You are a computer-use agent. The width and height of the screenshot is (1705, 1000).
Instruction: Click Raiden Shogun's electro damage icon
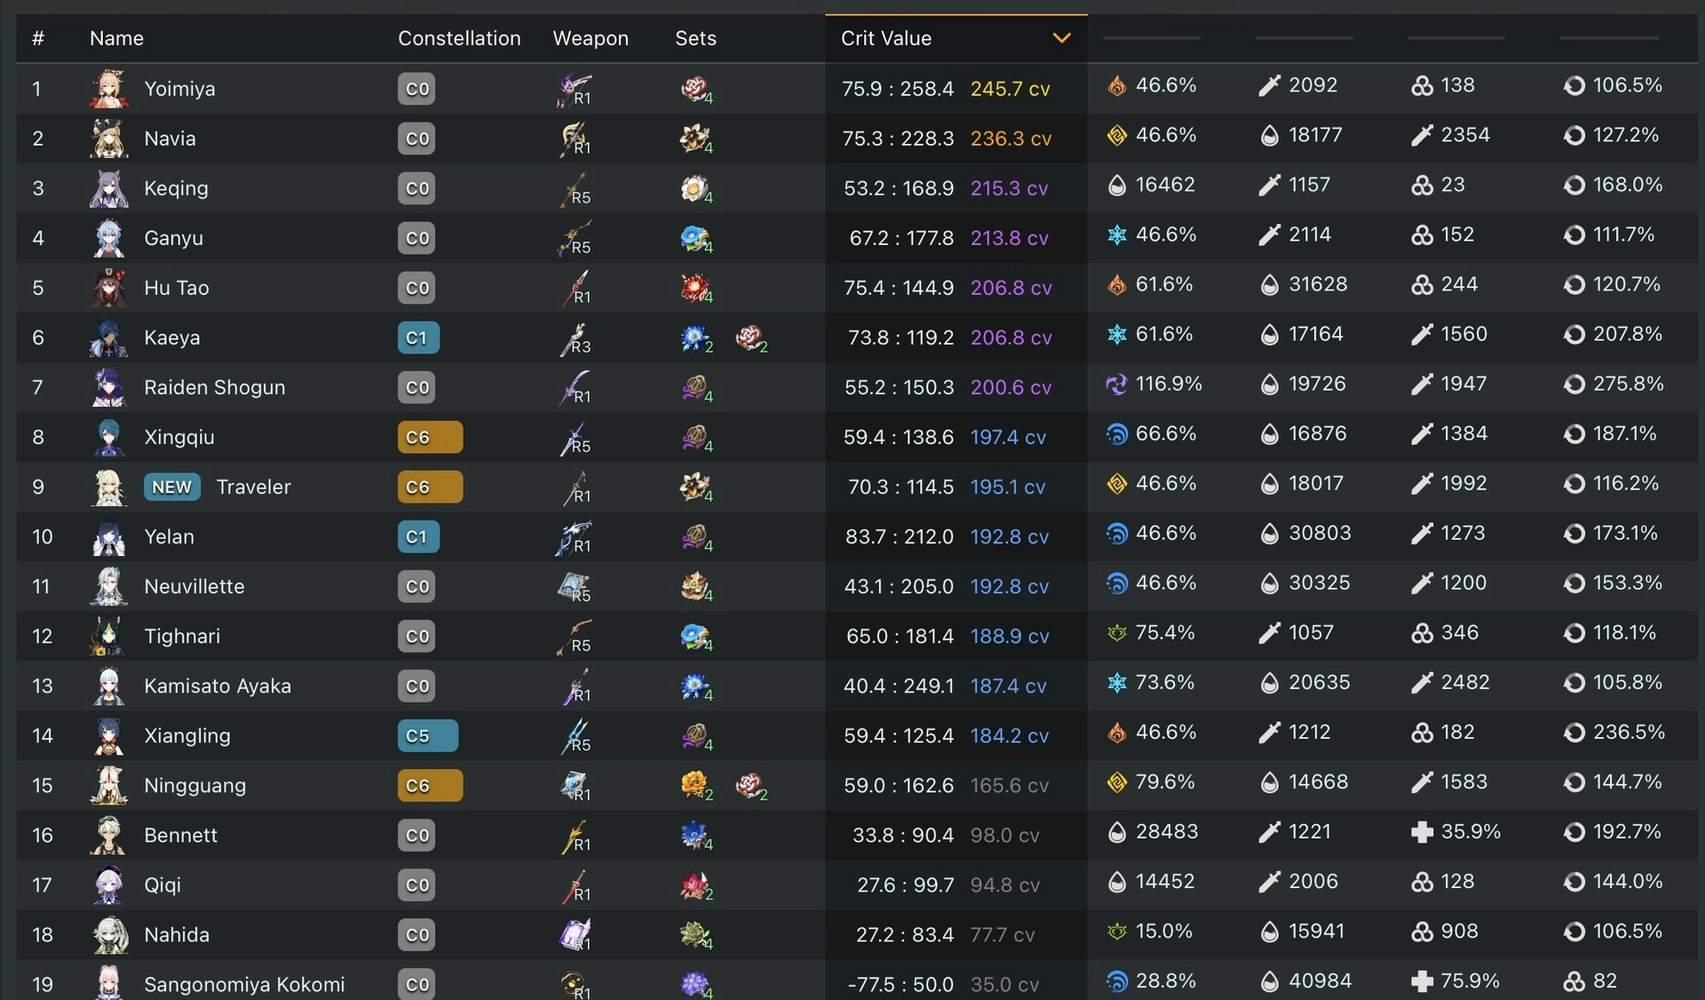(x=1117, y=384)
